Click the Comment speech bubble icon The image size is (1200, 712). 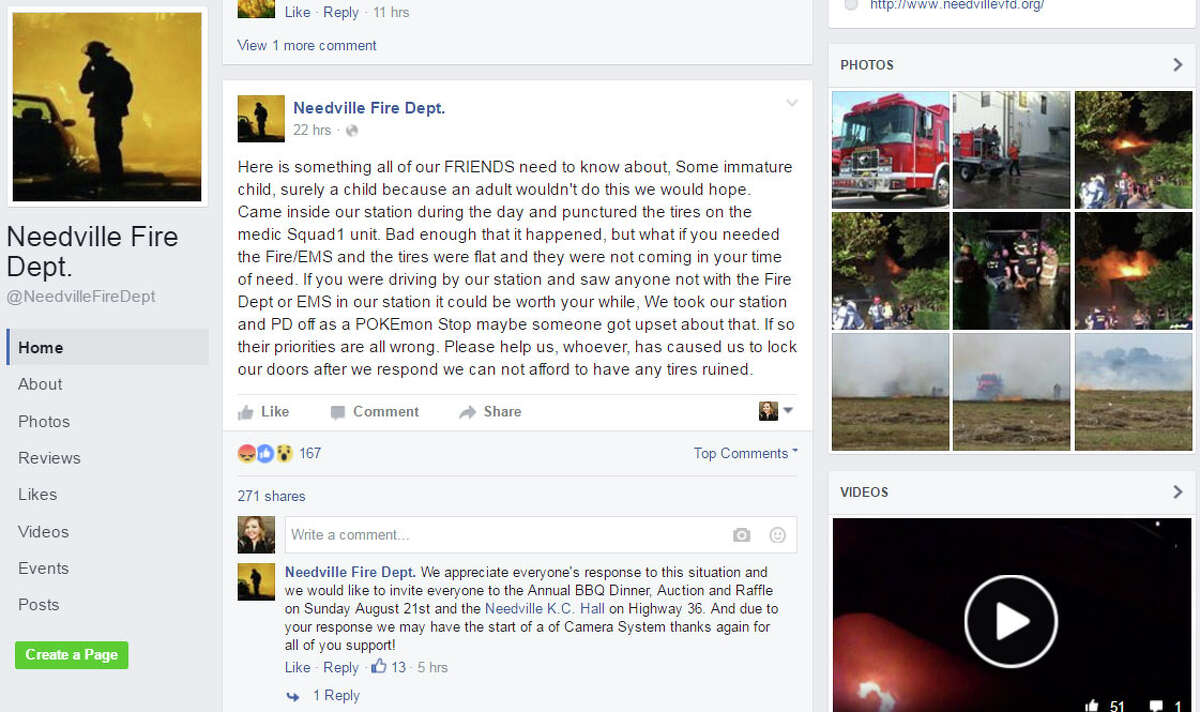[x=338, y=412]
